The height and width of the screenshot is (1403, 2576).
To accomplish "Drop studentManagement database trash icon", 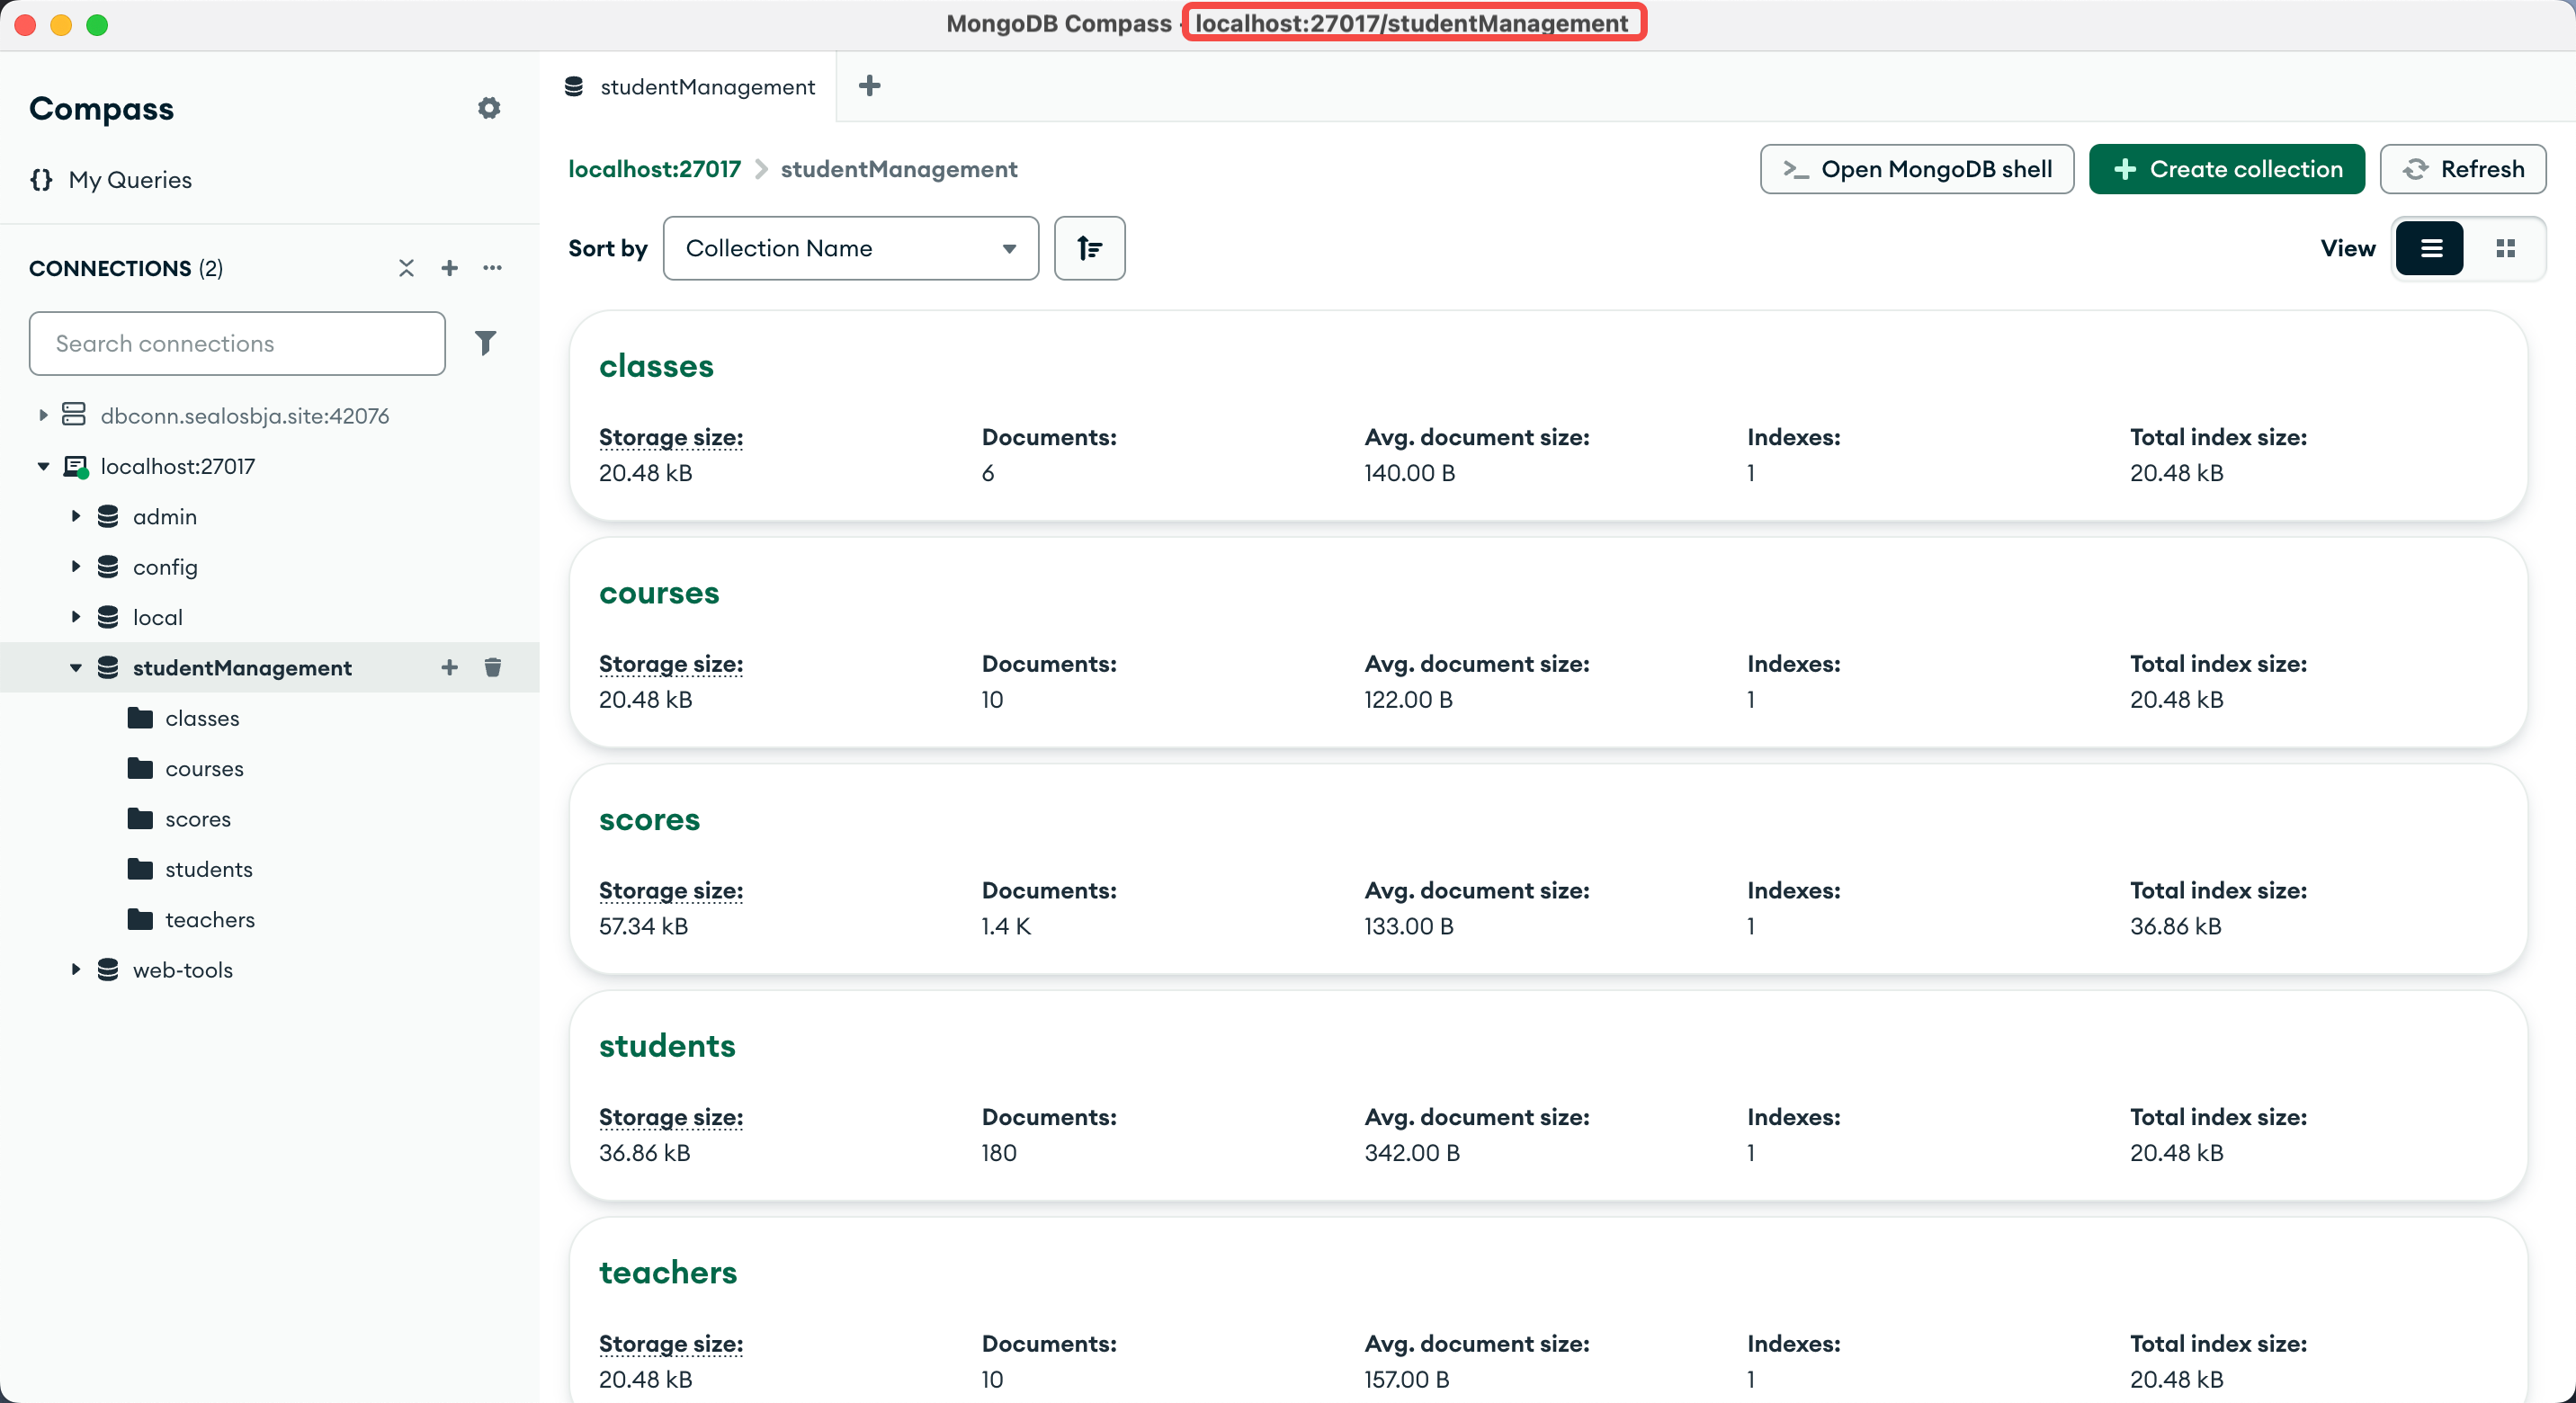I will [492, 667].
